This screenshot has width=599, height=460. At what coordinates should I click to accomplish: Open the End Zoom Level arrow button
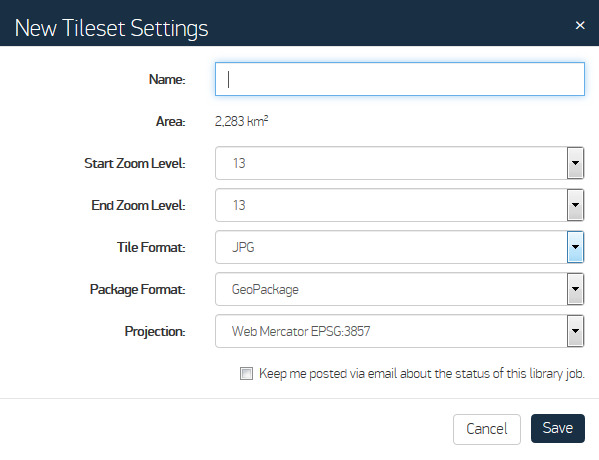coord(575,205)
